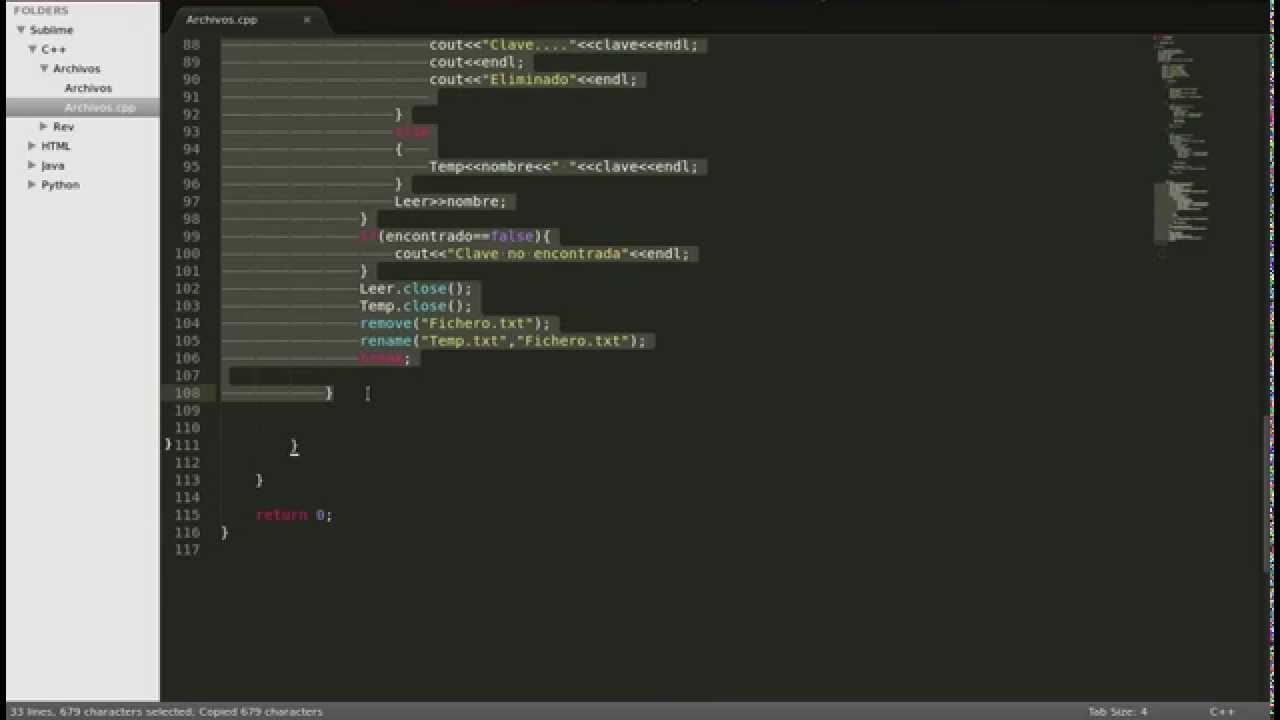This screenshot has height=720, width=1280.
Task: Expand the Python folder arrow
Action: click(32, 184)
